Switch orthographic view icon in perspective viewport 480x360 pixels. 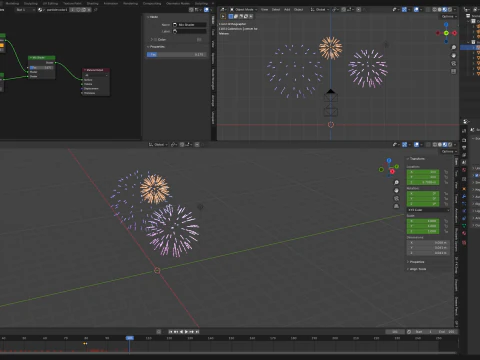(396, 206)
